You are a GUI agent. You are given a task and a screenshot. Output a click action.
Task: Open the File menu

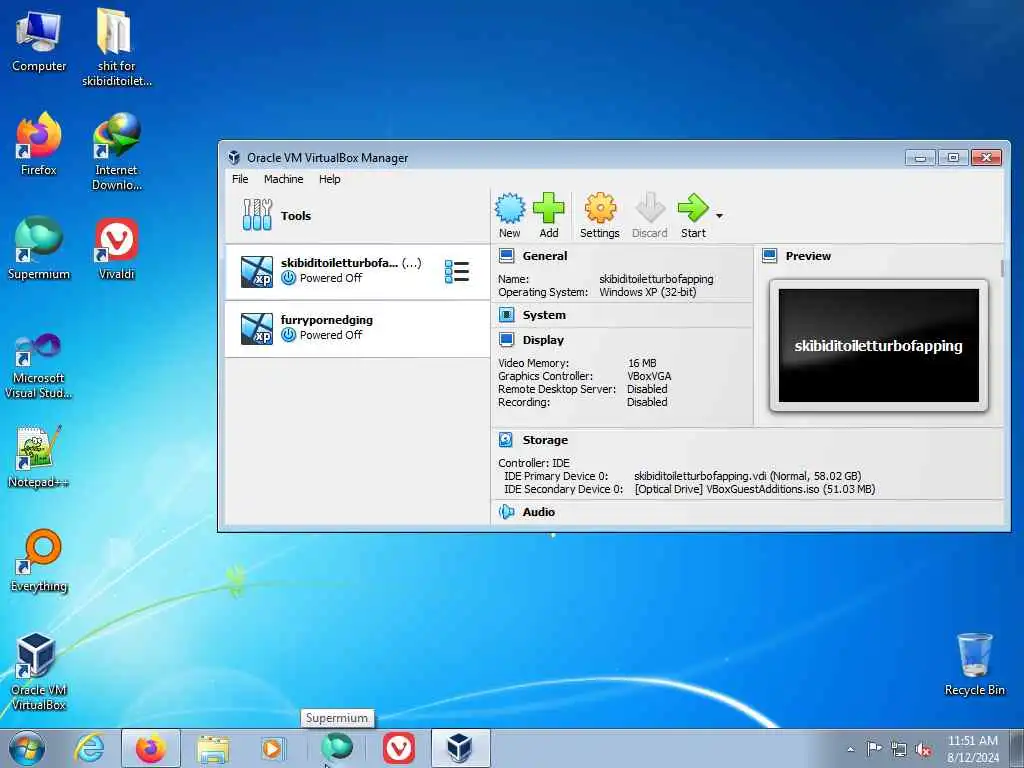coord(240,179)
